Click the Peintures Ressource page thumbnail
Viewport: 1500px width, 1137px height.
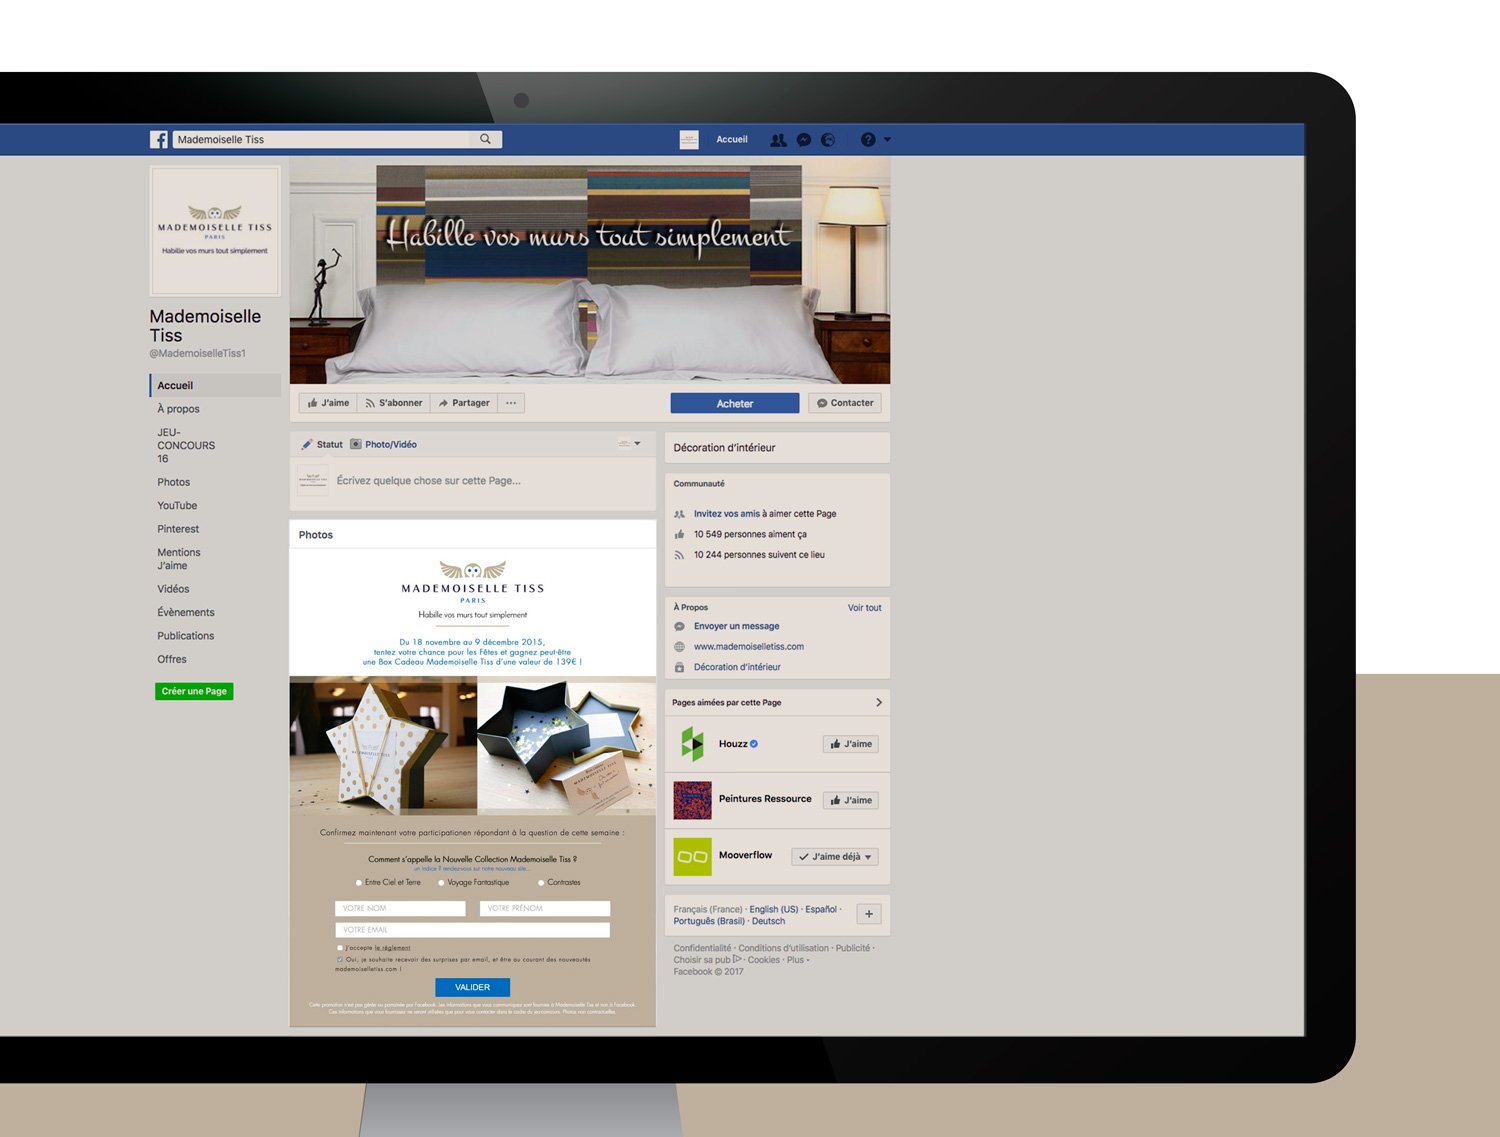pos(692,800)
